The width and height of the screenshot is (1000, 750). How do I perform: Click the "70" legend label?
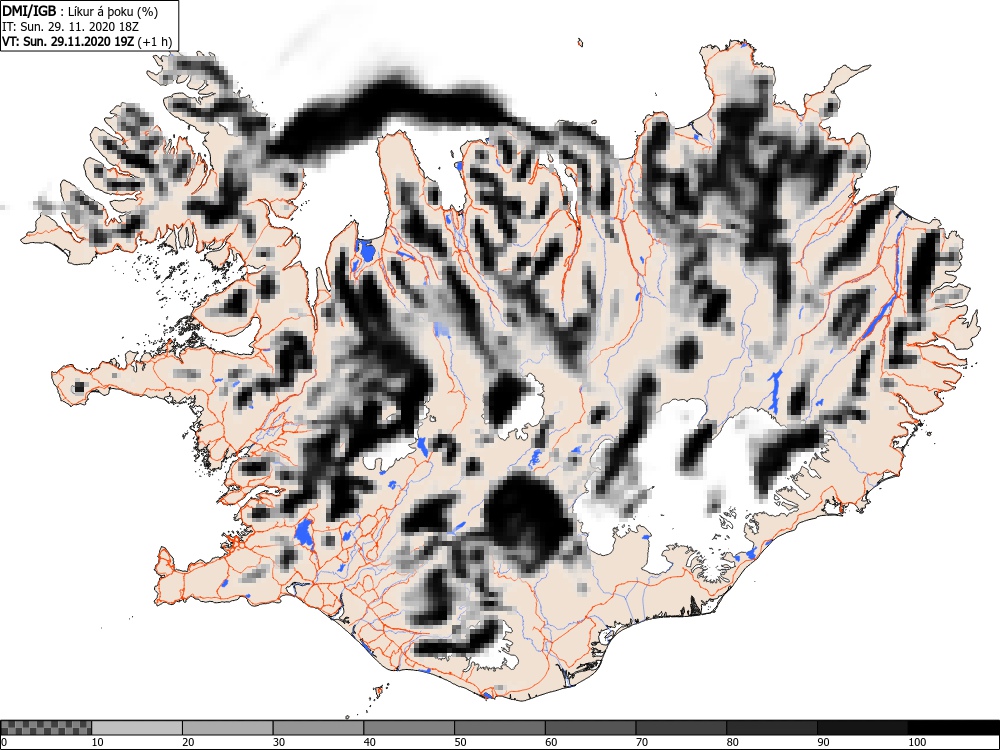[642, 742]
